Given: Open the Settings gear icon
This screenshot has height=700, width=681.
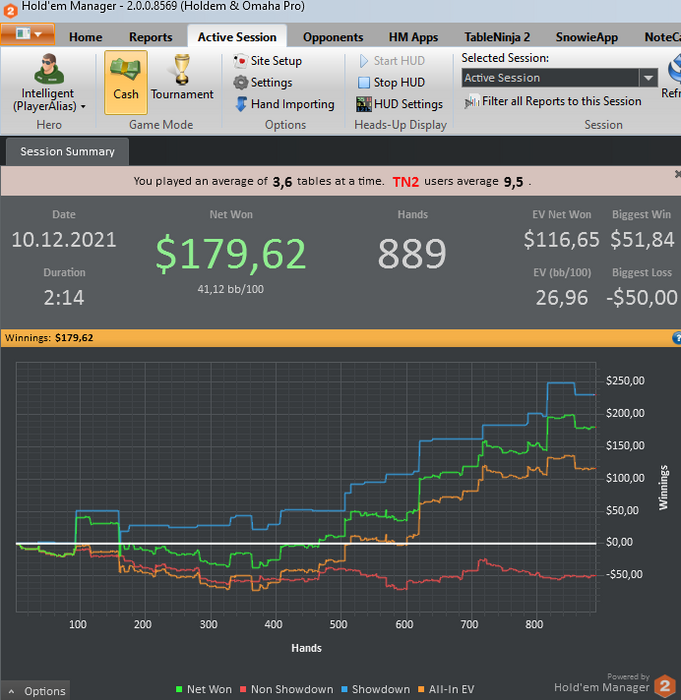Looking at the screenshot, I should pos(241,83).
